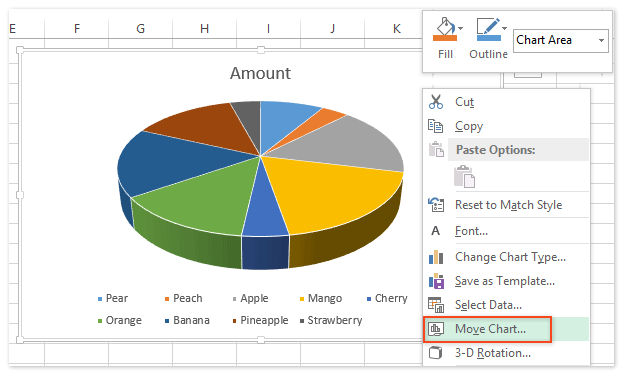Choose Copy from context menu
This screenshot has height=374, width=623.
pyautogui.click(x=469, y=126)
